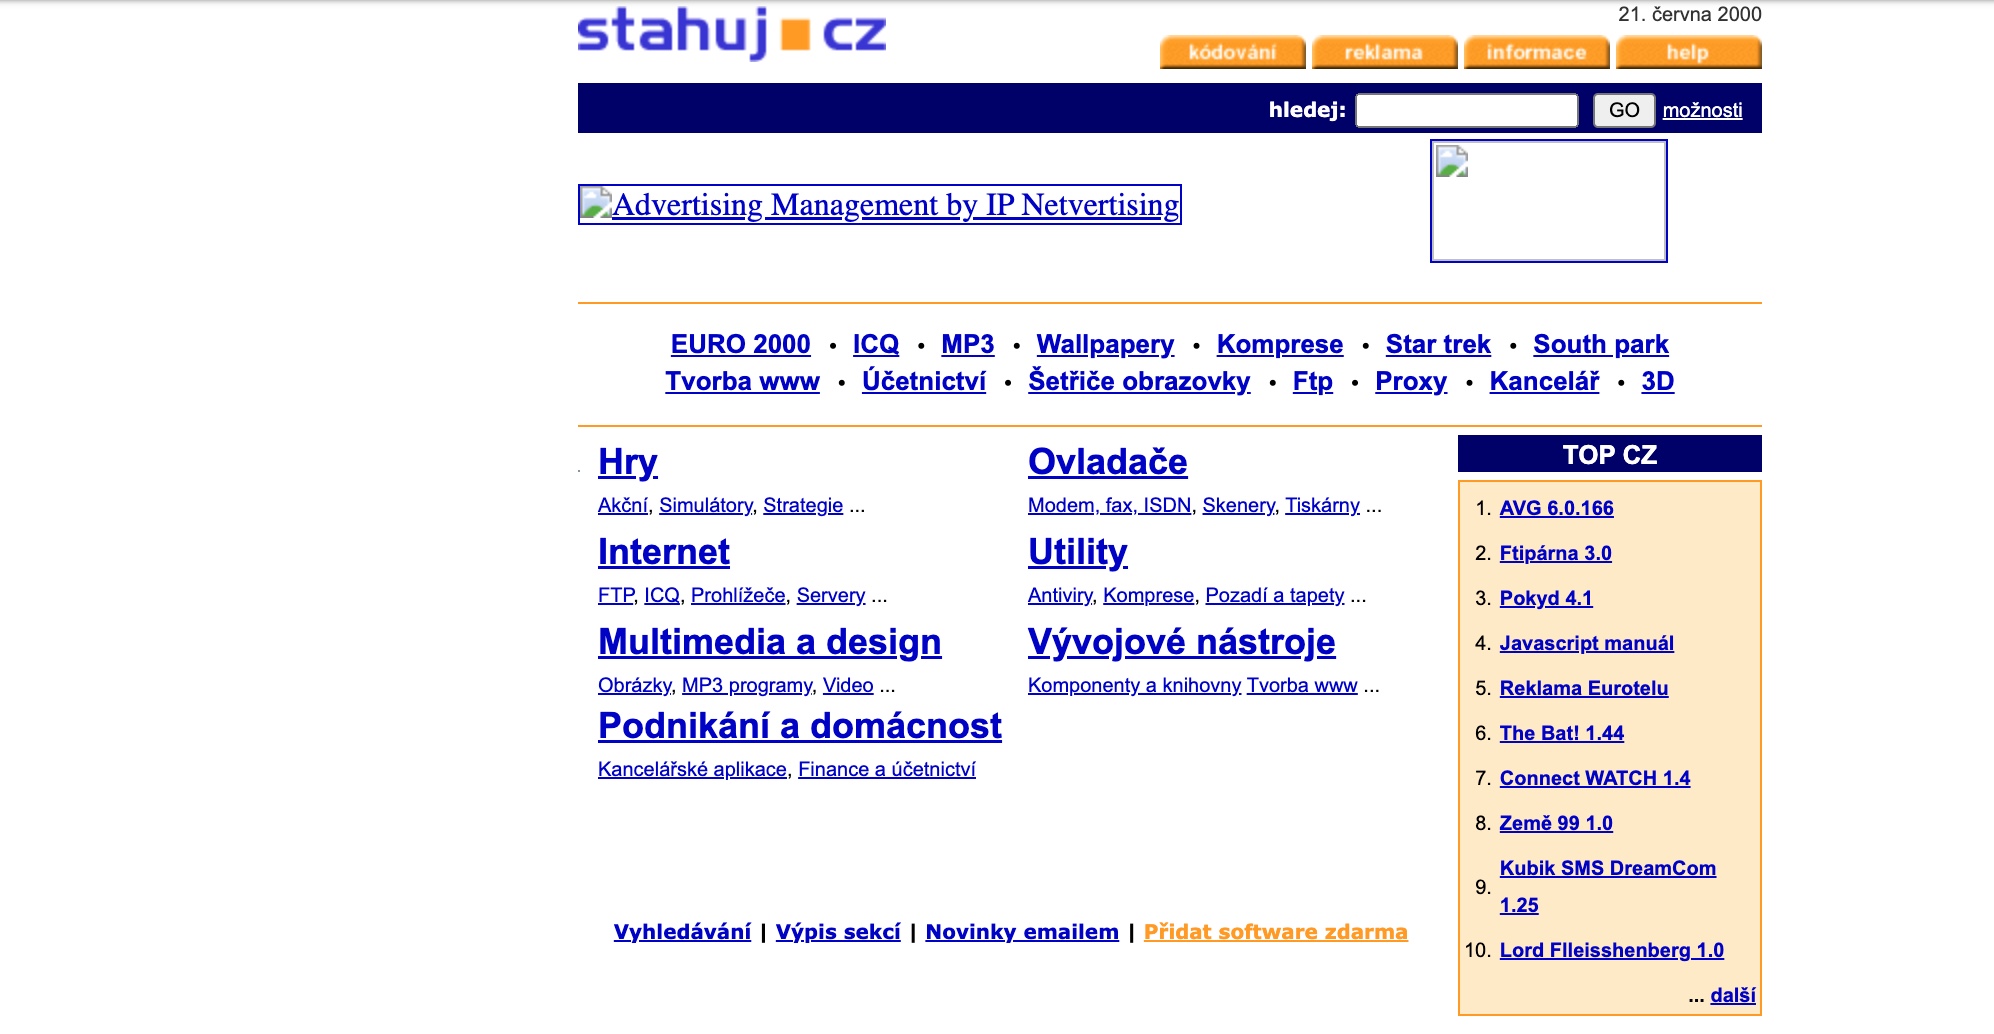The width and height of the screenshot is (1994, 1034).
Task: Open the Advertising Management by IP Netvertising link
Action: (880, 204)
